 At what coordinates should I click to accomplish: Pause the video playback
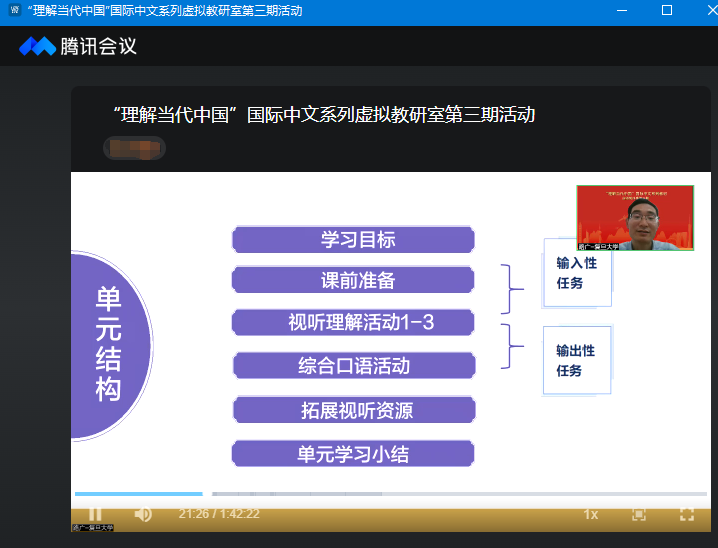point(95,514)
